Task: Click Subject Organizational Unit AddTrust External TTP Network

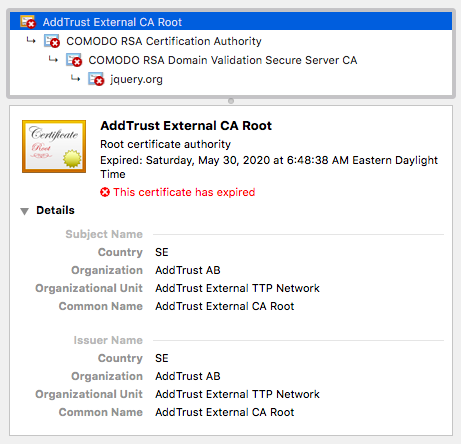Action: coord(237,288)
